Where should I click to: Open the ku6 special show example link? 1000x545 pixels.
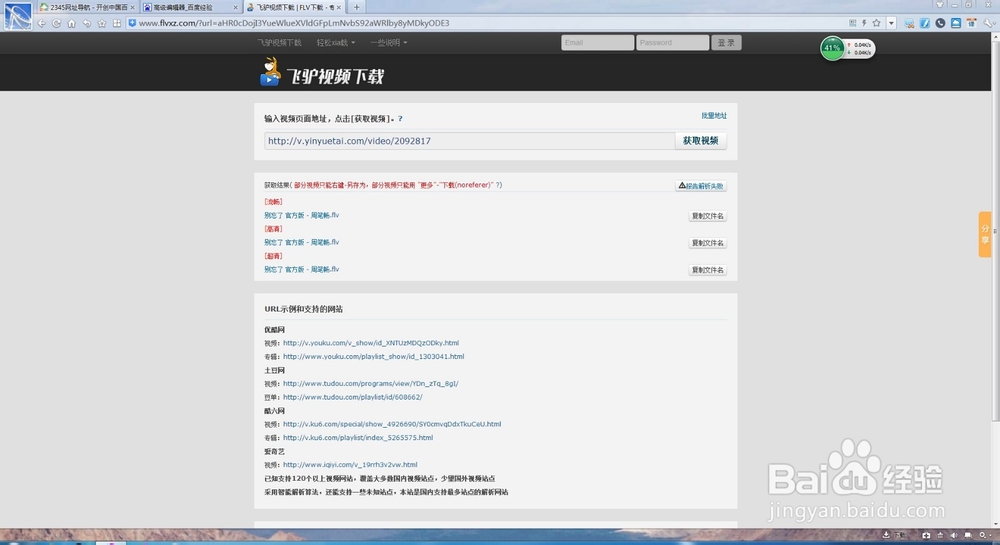(392, 424)
